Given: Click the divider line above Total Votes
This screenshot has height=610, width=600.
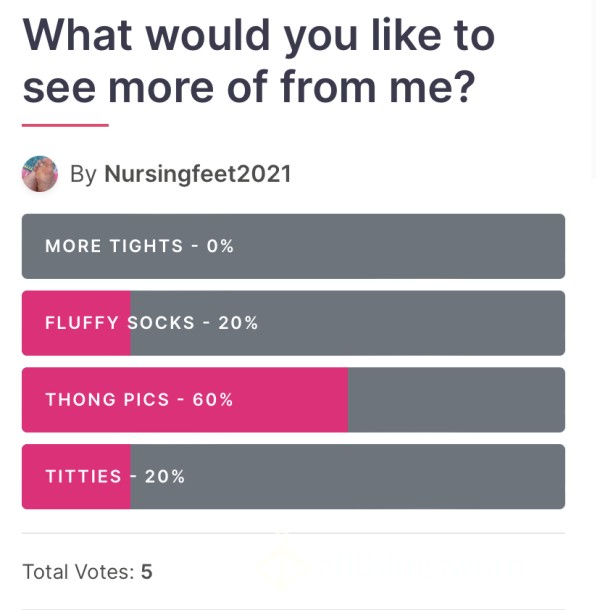Looking at the screenshot, I should [x=293, y=533].
